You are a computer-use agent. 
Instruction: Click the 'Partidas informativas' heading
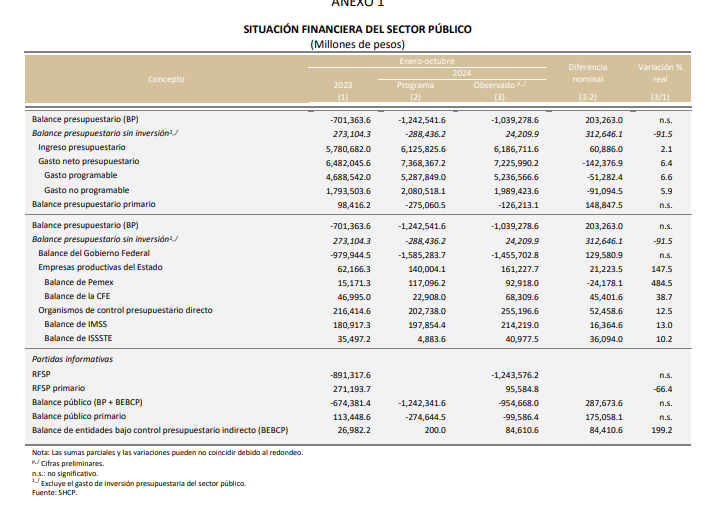coord(72,359)
